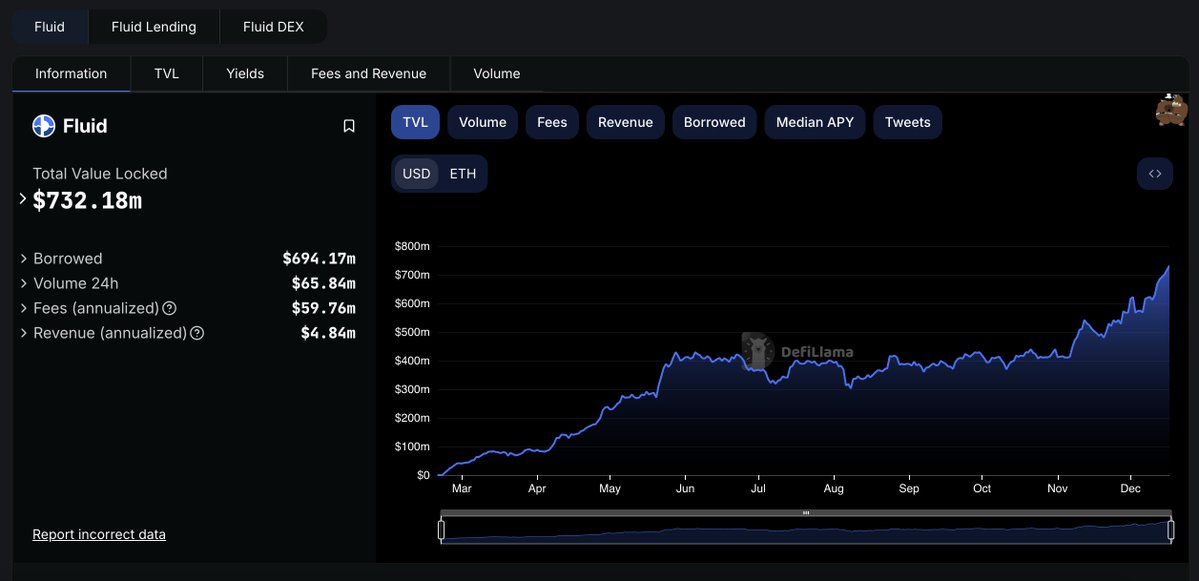
Task: Toggle the Median APY chart series
Action: pos(815,122)
